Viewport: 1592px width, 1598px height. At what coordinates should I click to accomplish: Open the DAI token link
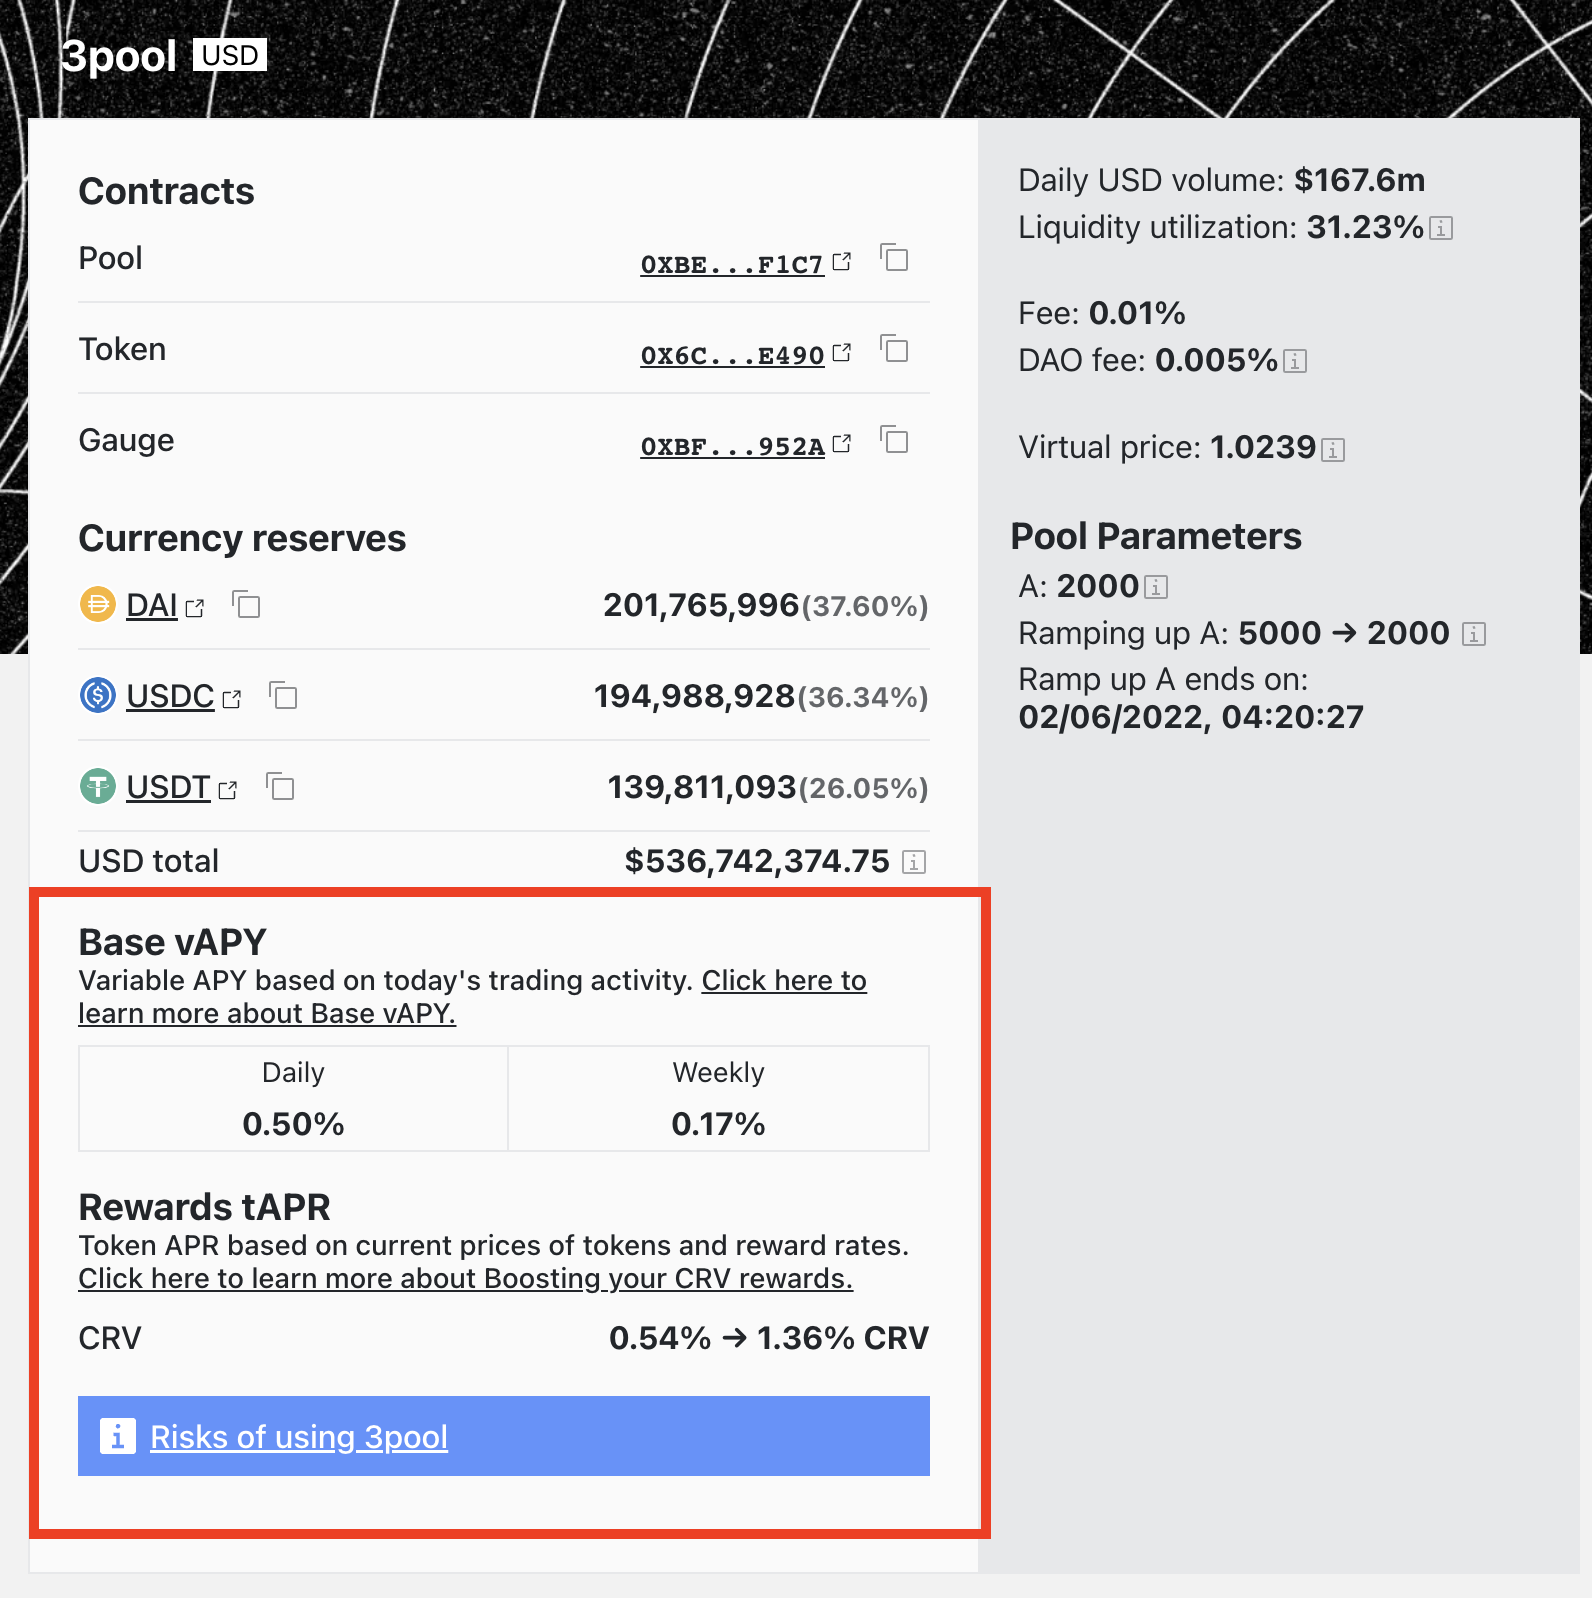(x=152, y=605)
